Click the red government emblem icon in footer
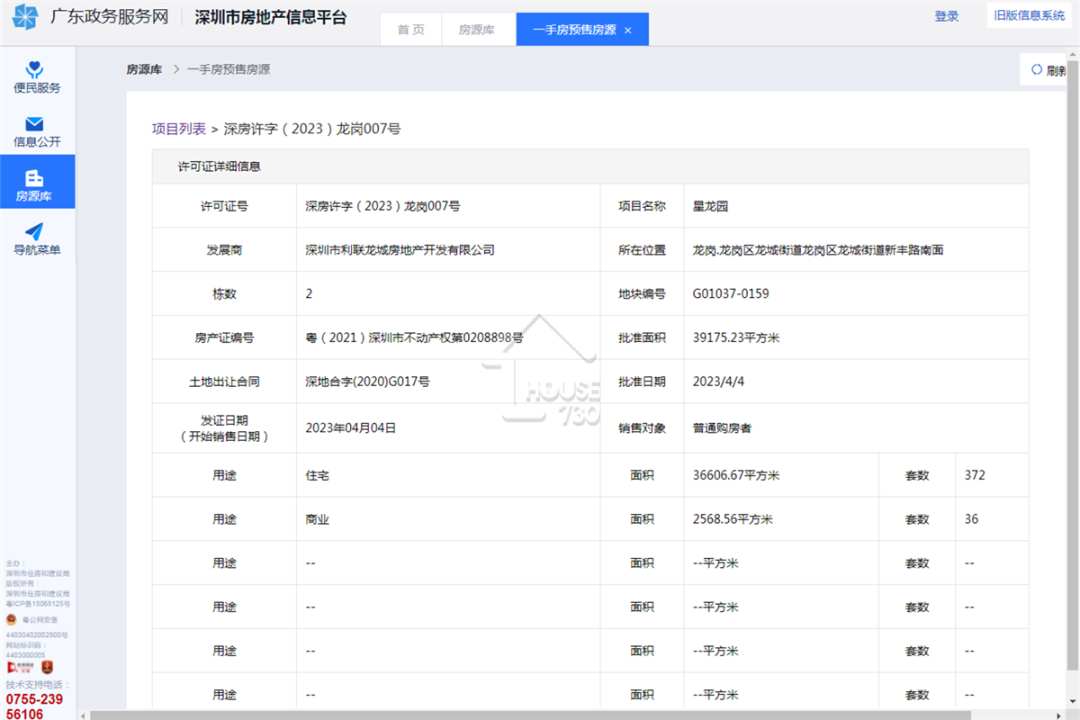 tap(47, 667)
